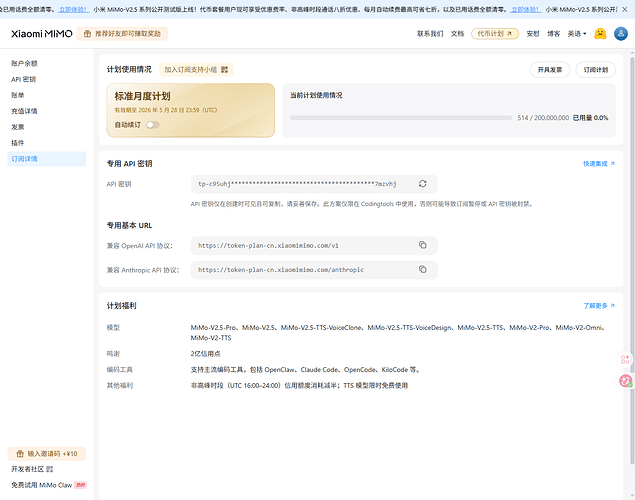Open the pink floating assistant icon on the right edge

pos(626,381)
